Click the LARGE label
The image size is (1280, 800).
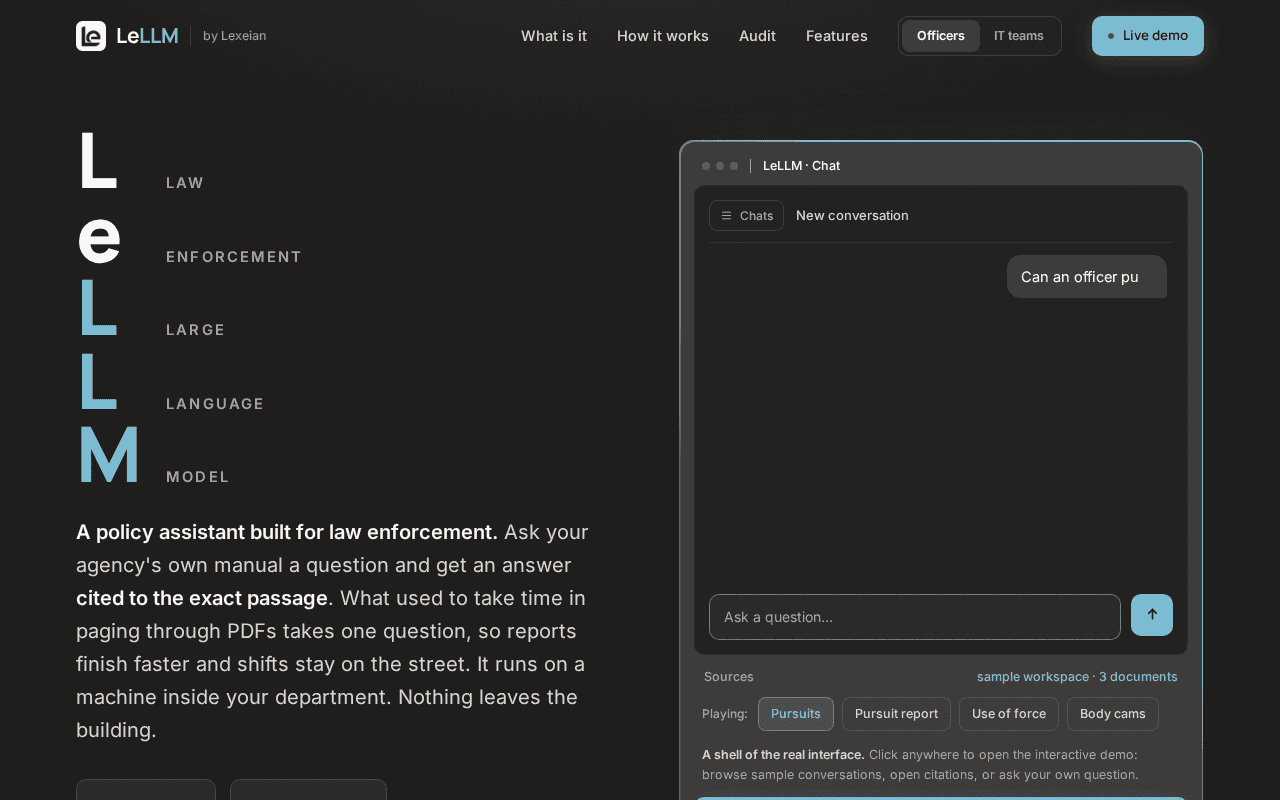(196, 330)
